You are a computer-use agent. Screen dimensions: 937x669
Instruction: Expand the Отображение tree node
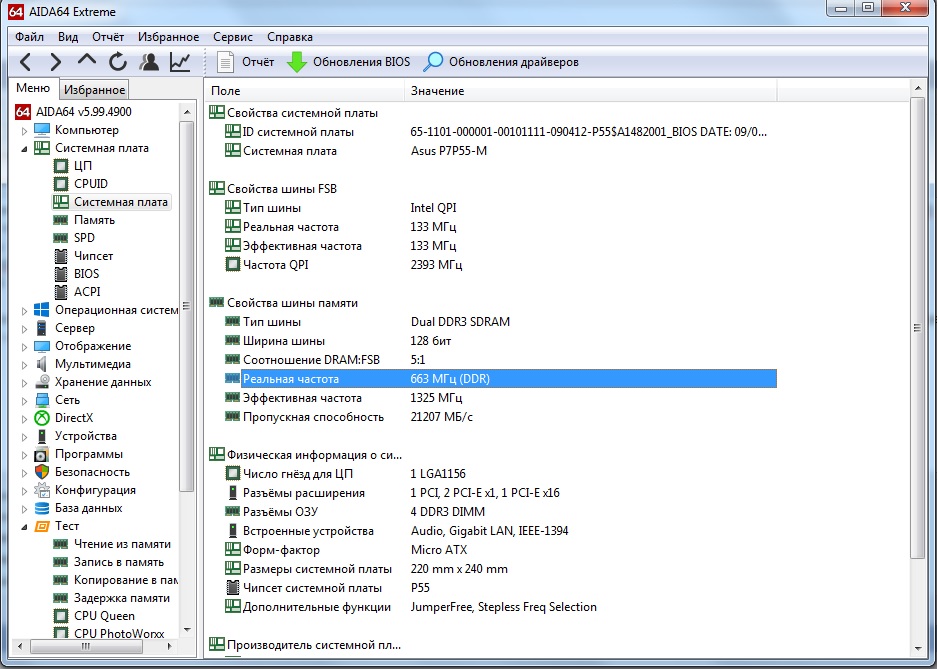(x=24, y=346)
